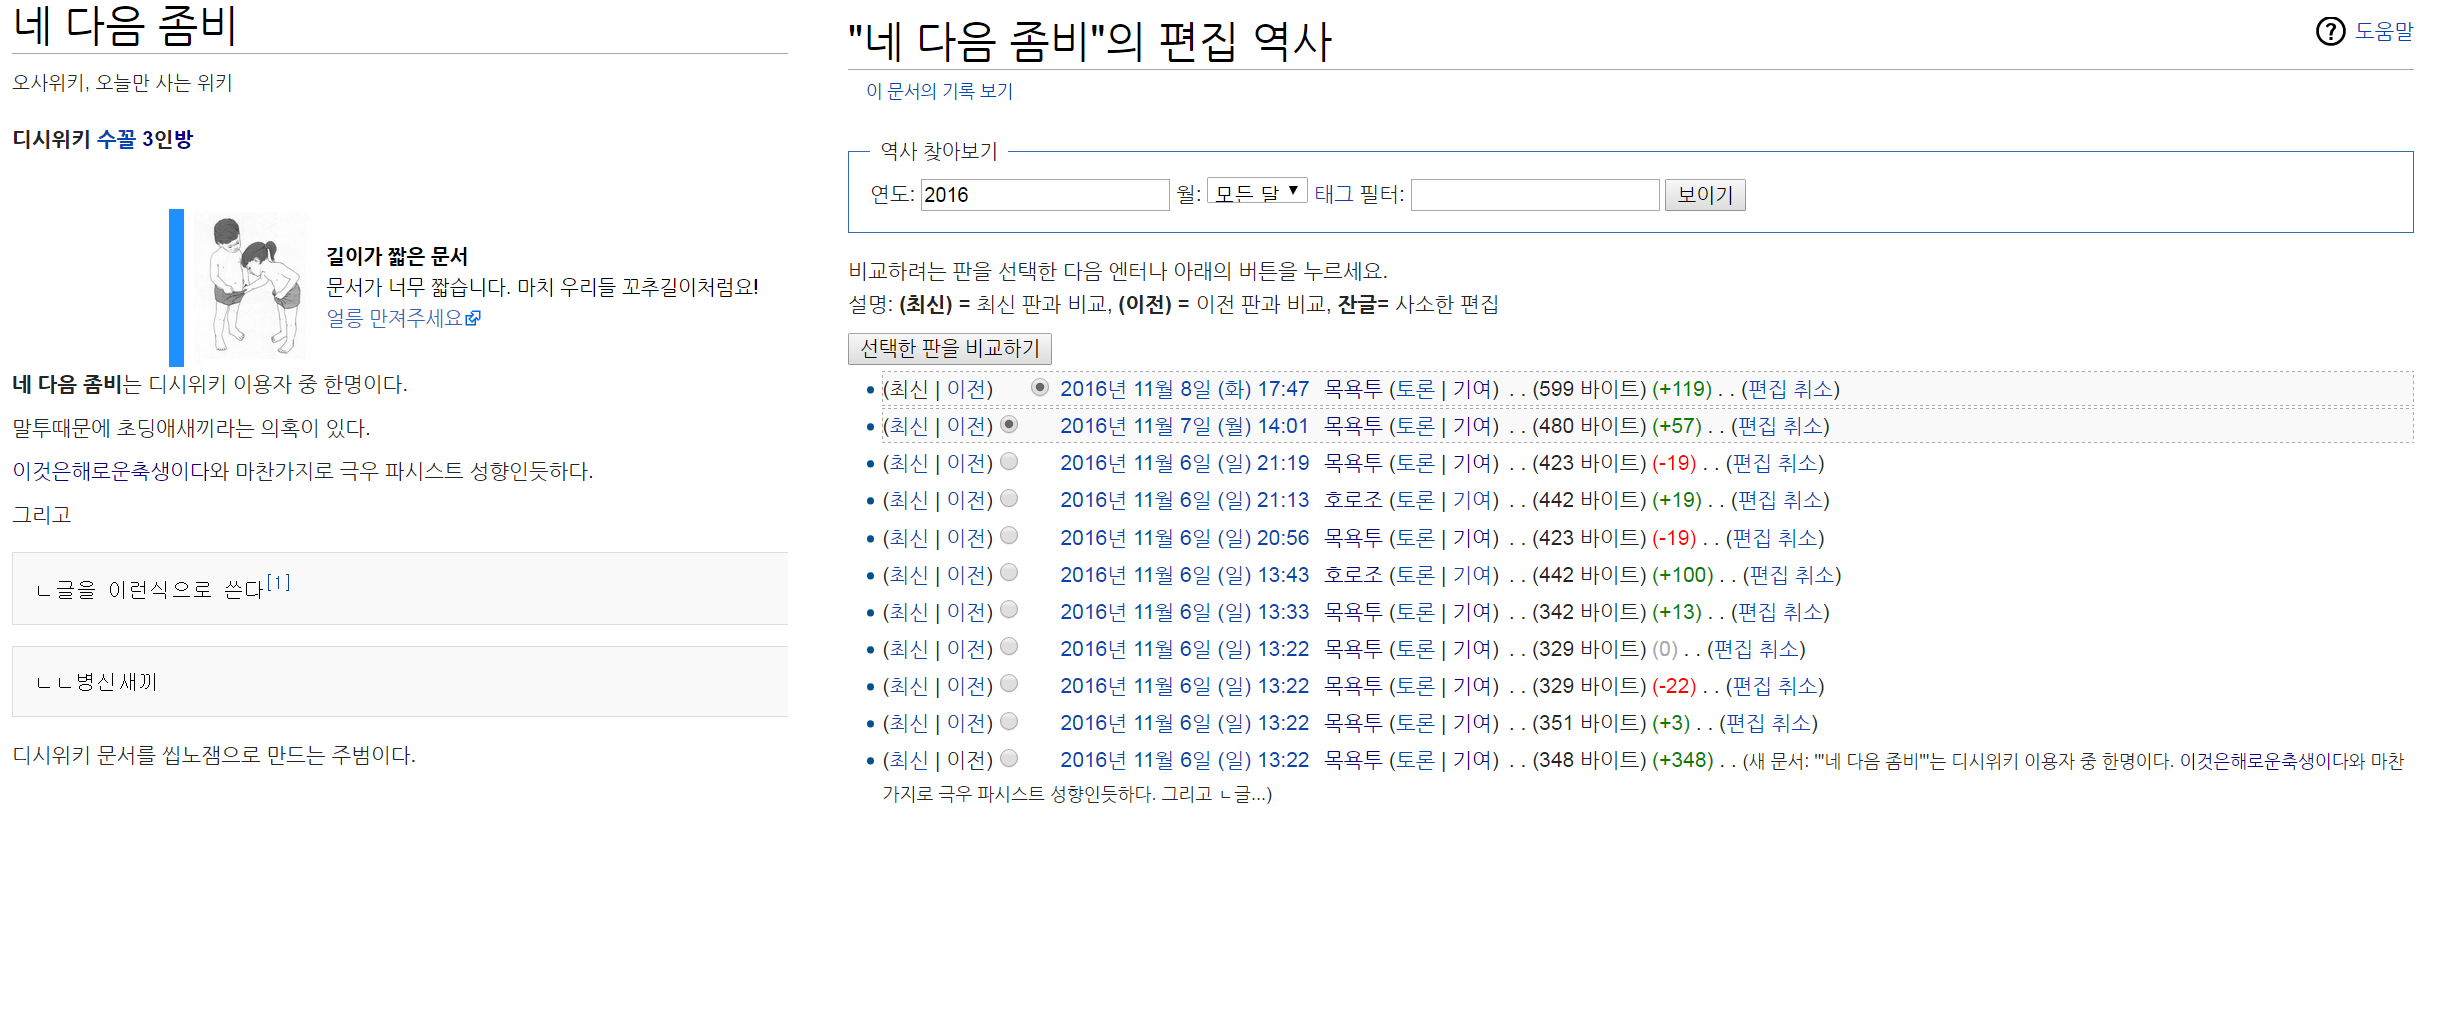Focus the 태그 필터 text field
Screen dimensions: 2456x1016
(1534, 195)
